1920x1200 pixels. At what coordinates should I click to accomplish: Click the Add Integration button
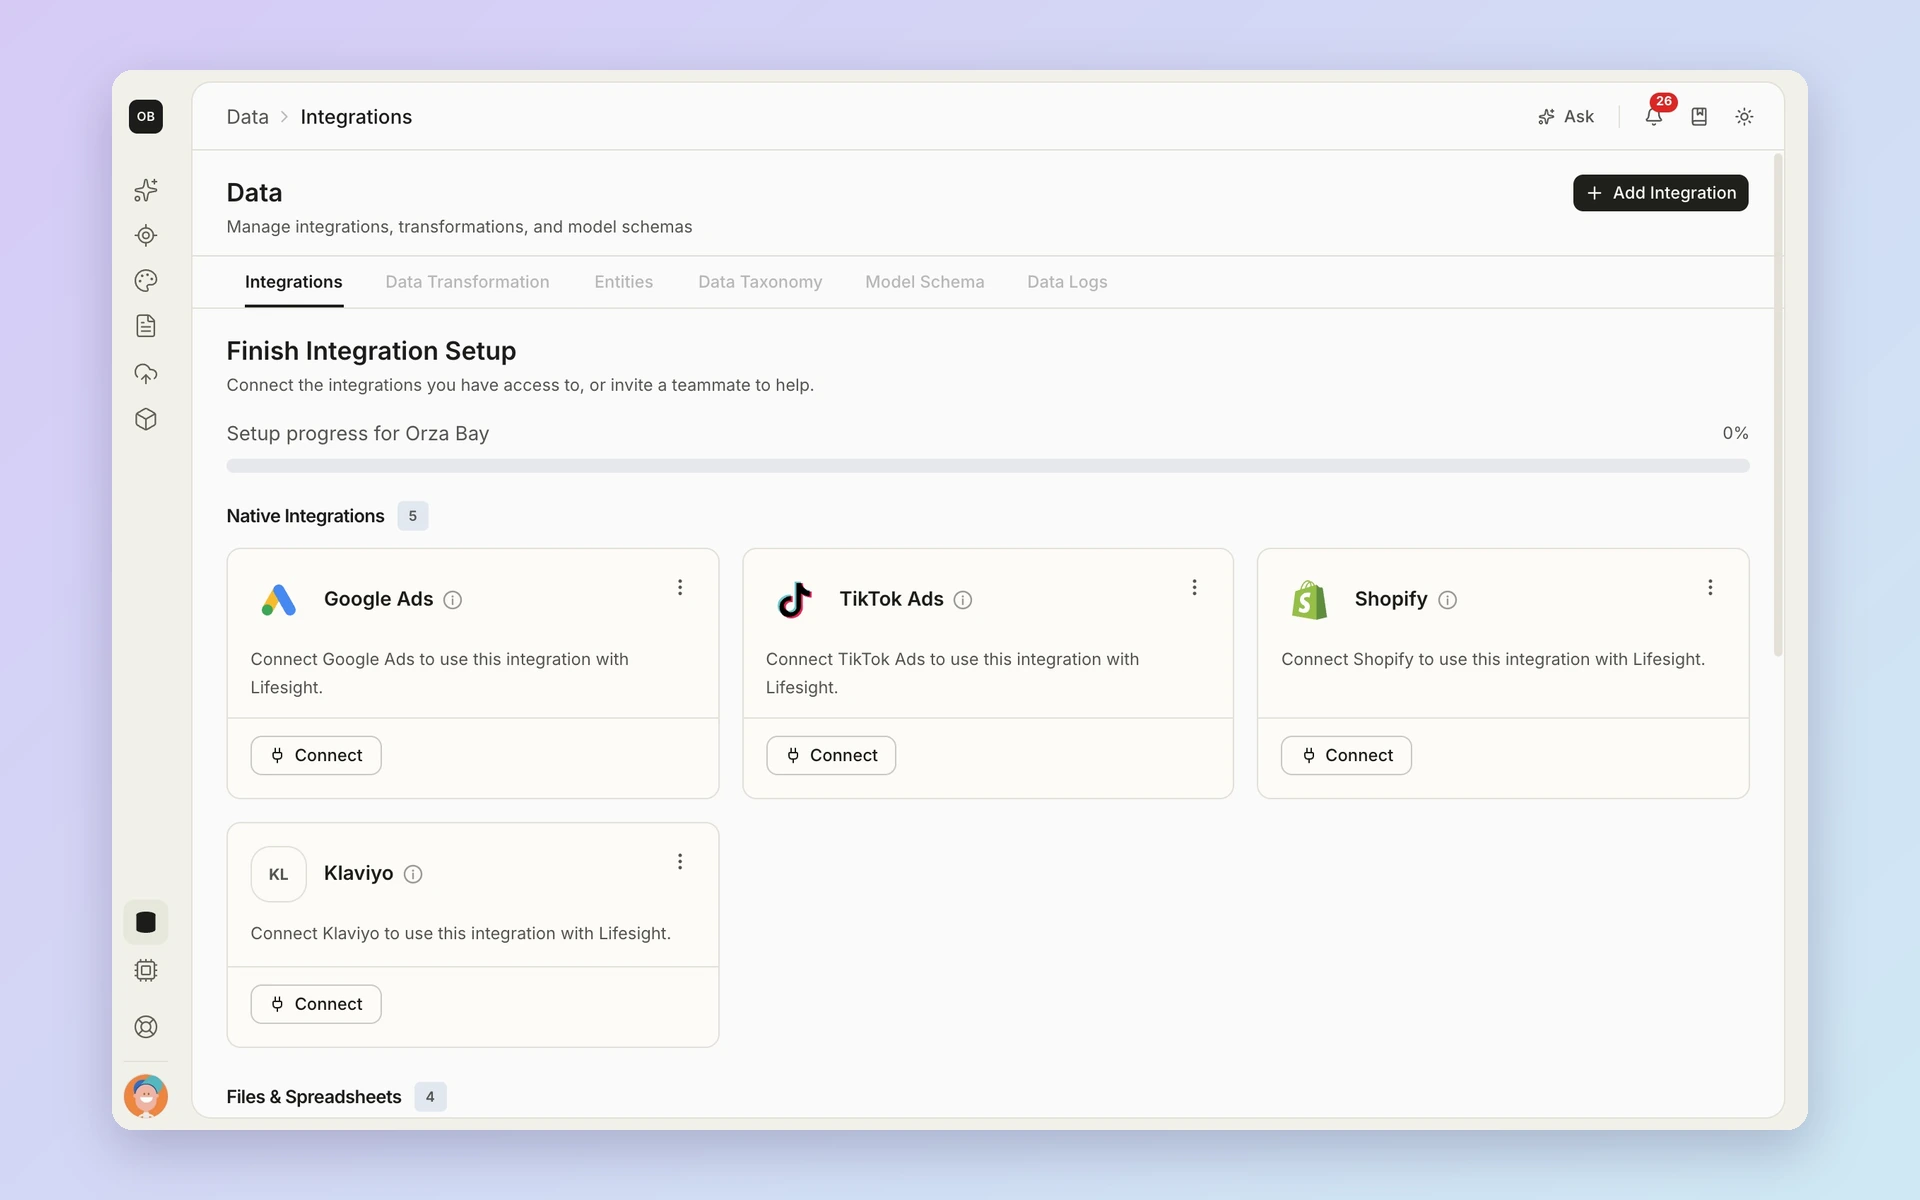click(x=1660, y=193)
